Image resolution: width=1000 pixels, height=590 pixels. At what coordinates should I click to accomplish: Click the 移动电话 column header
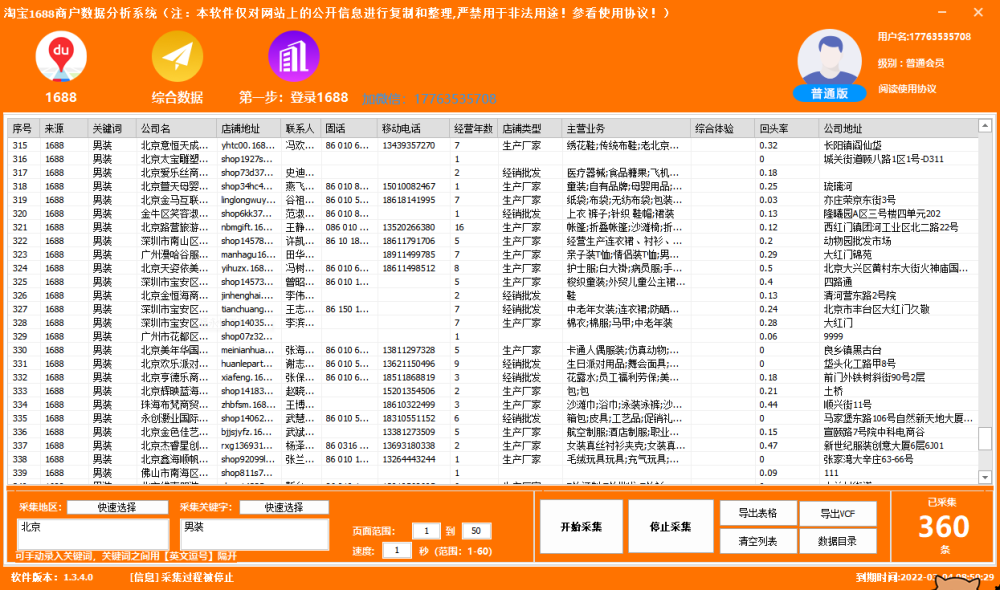[413, 128]
